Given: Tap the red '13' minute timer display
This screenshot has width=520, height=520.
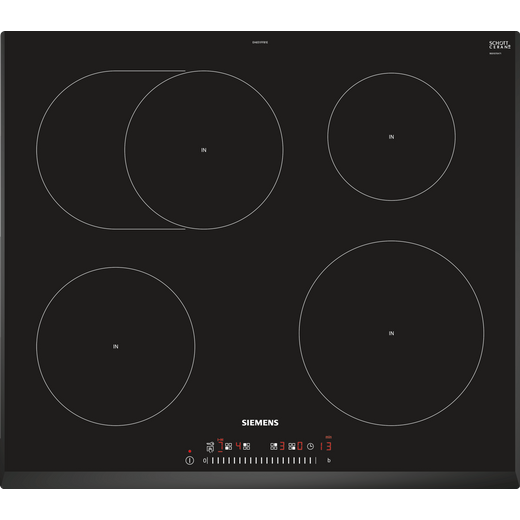Looking at the screenshot, I should click(326, 446).
